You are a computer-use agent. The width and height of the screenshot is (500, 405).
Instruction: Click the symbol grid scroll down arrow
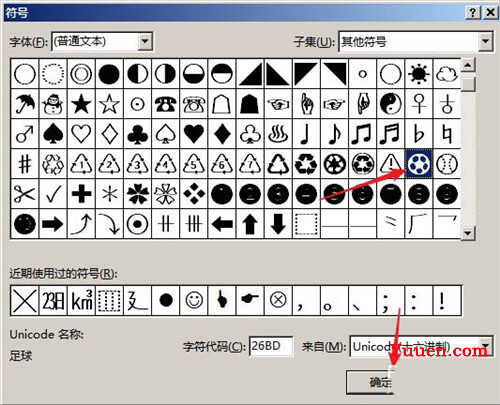point(468,233)
